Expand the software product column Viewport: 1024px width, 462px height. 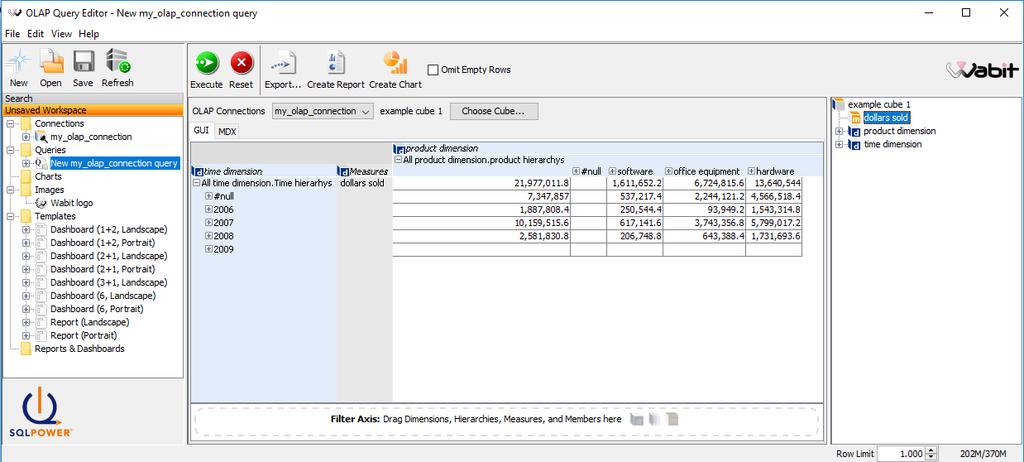[613, 171]
